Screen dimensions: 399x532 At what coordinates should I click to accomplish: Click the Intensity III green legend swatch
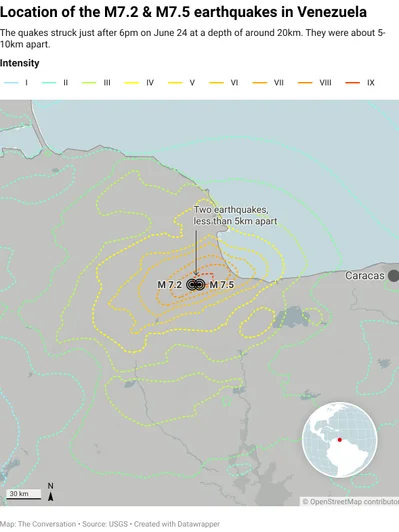[x=89, y=83]
